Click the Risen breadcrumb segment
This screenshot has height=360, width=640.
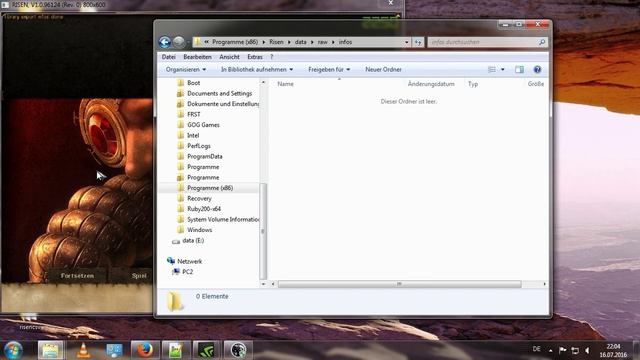pos(276,42)
